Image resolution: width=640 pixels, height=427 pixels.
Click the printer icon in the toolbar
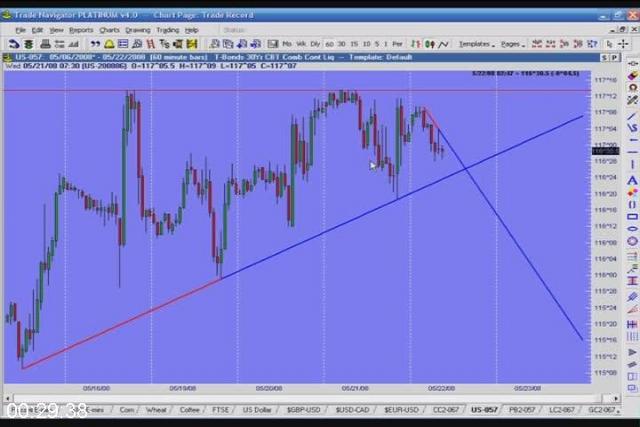point(45,44)
